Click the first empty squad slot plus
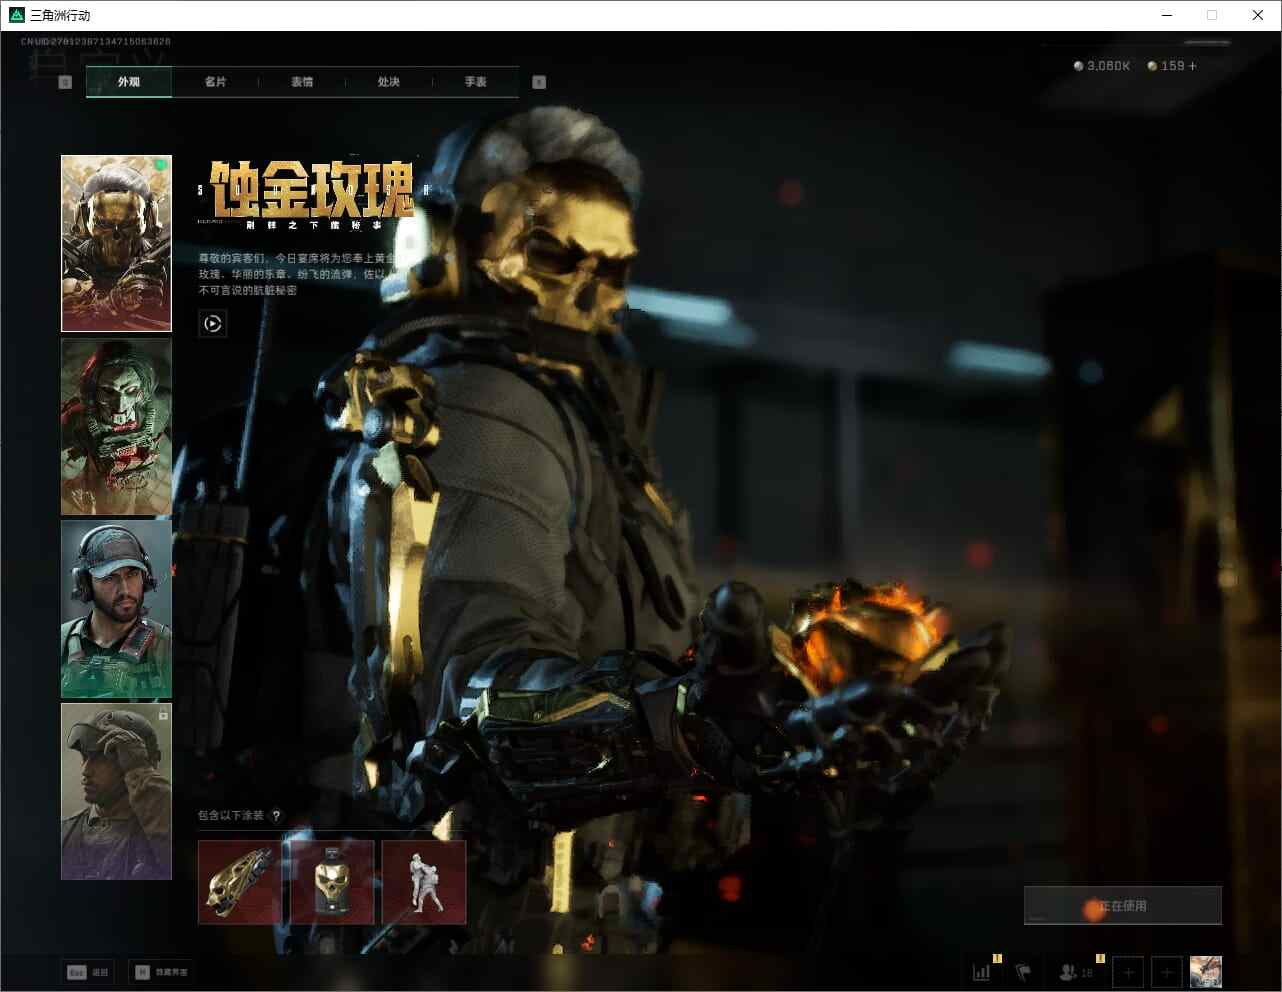Image resolution: width=1282 pixels, height=992 pixels. click(x=1128, y=971)
